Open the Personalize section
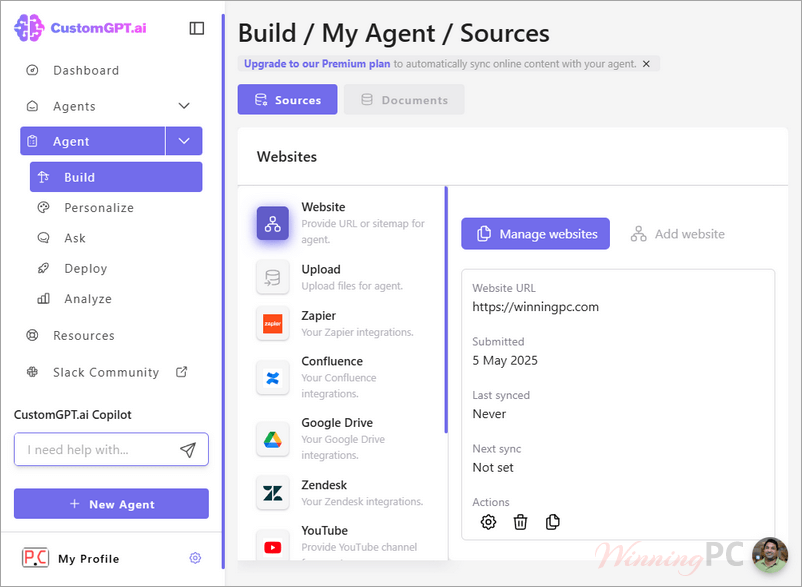802x587 pixels. pyautogui.click(x=99, y=208)
